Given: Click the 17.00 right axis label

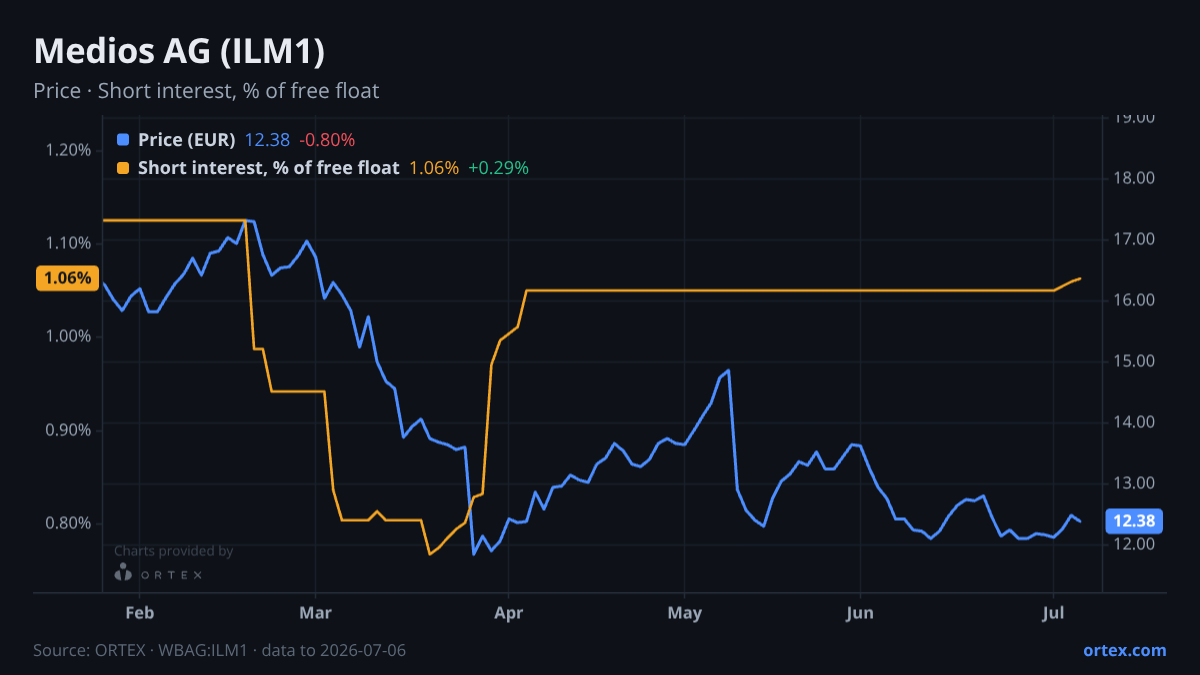Looking at the screenshot, I should (1134, 240).
